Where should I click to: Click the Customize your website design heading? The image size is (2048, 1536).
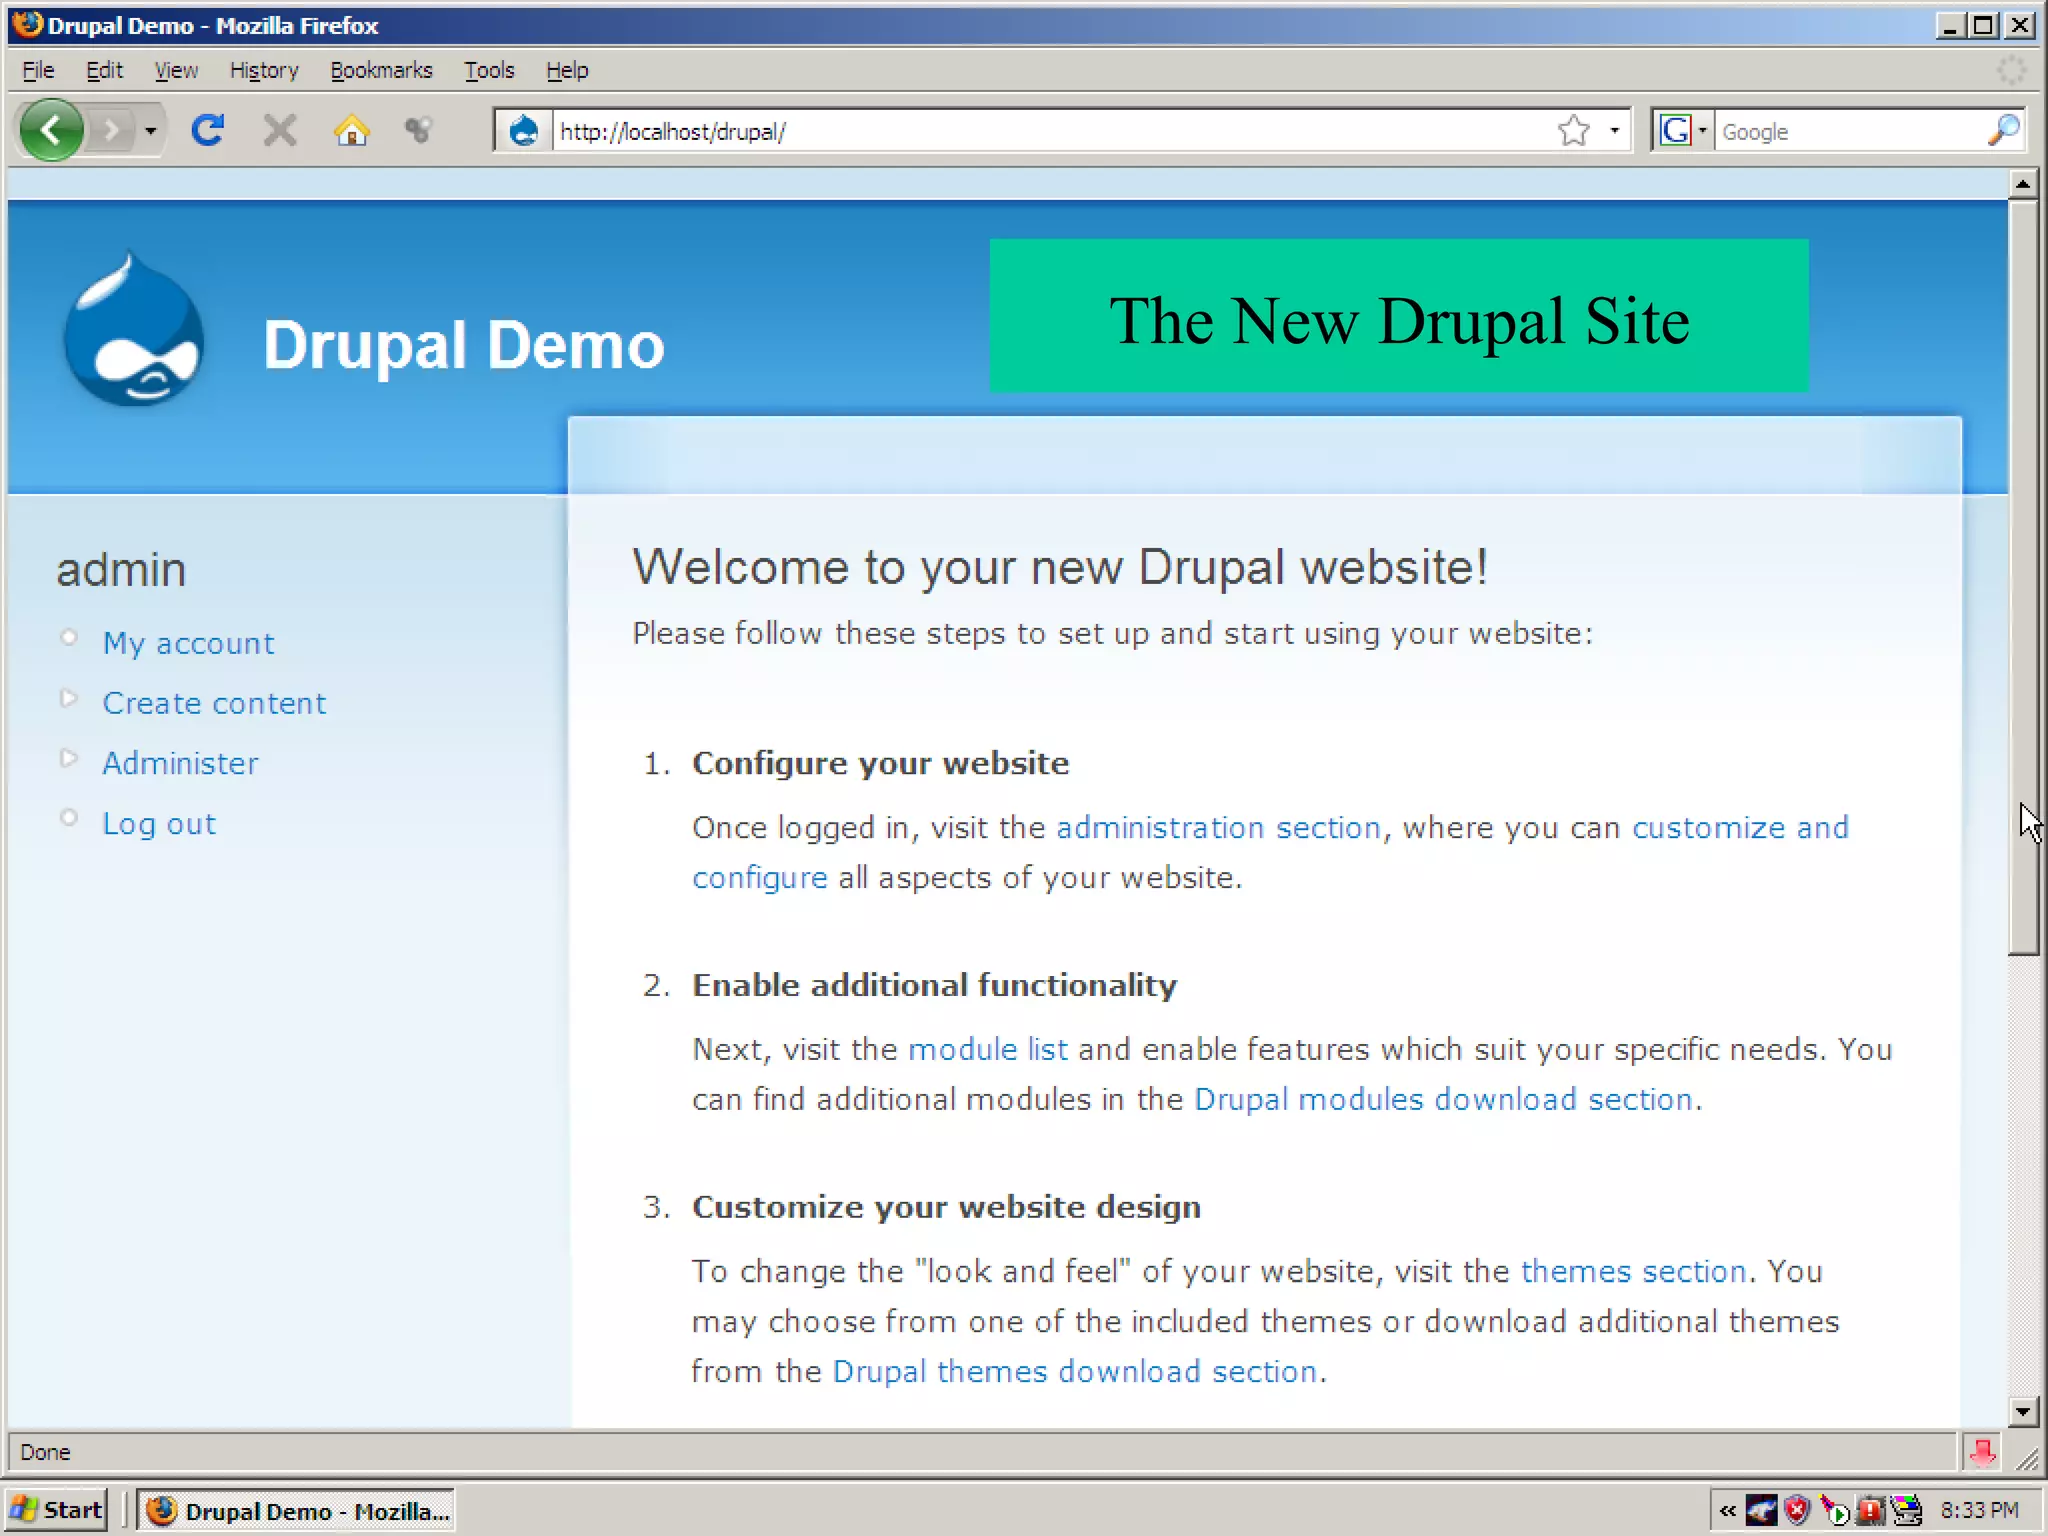(946, 1207)
